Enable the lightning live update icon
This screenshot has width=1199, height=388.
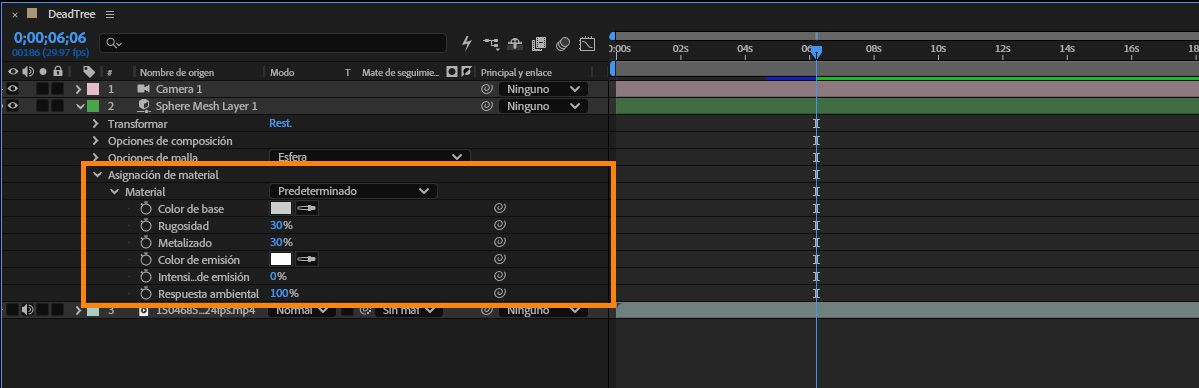(x=467, y=44)
